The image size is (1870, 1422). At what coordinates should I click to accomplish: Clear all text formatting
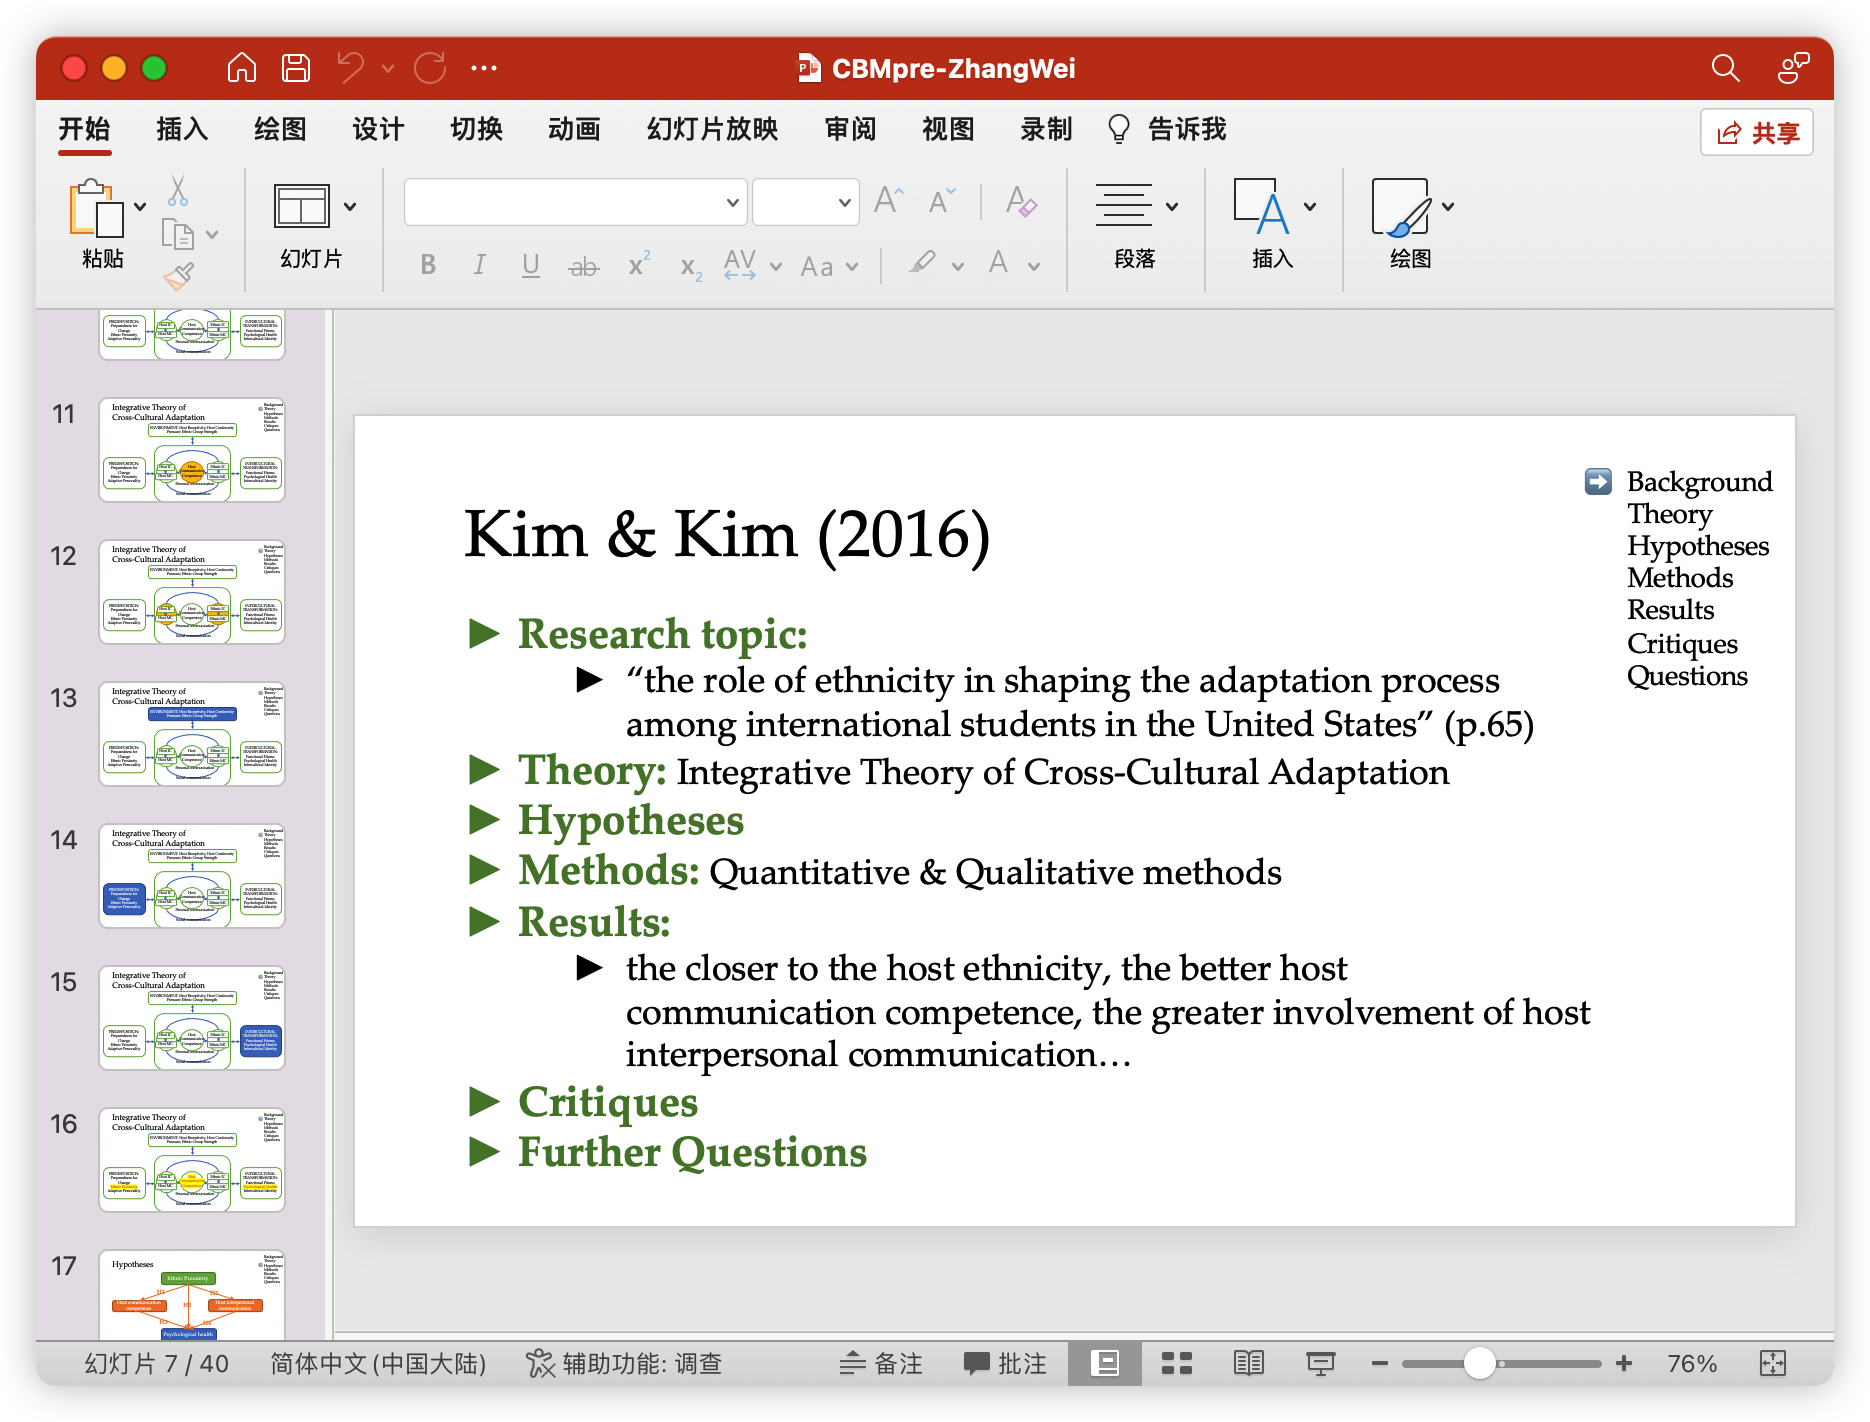click(x=1021, y=201)
